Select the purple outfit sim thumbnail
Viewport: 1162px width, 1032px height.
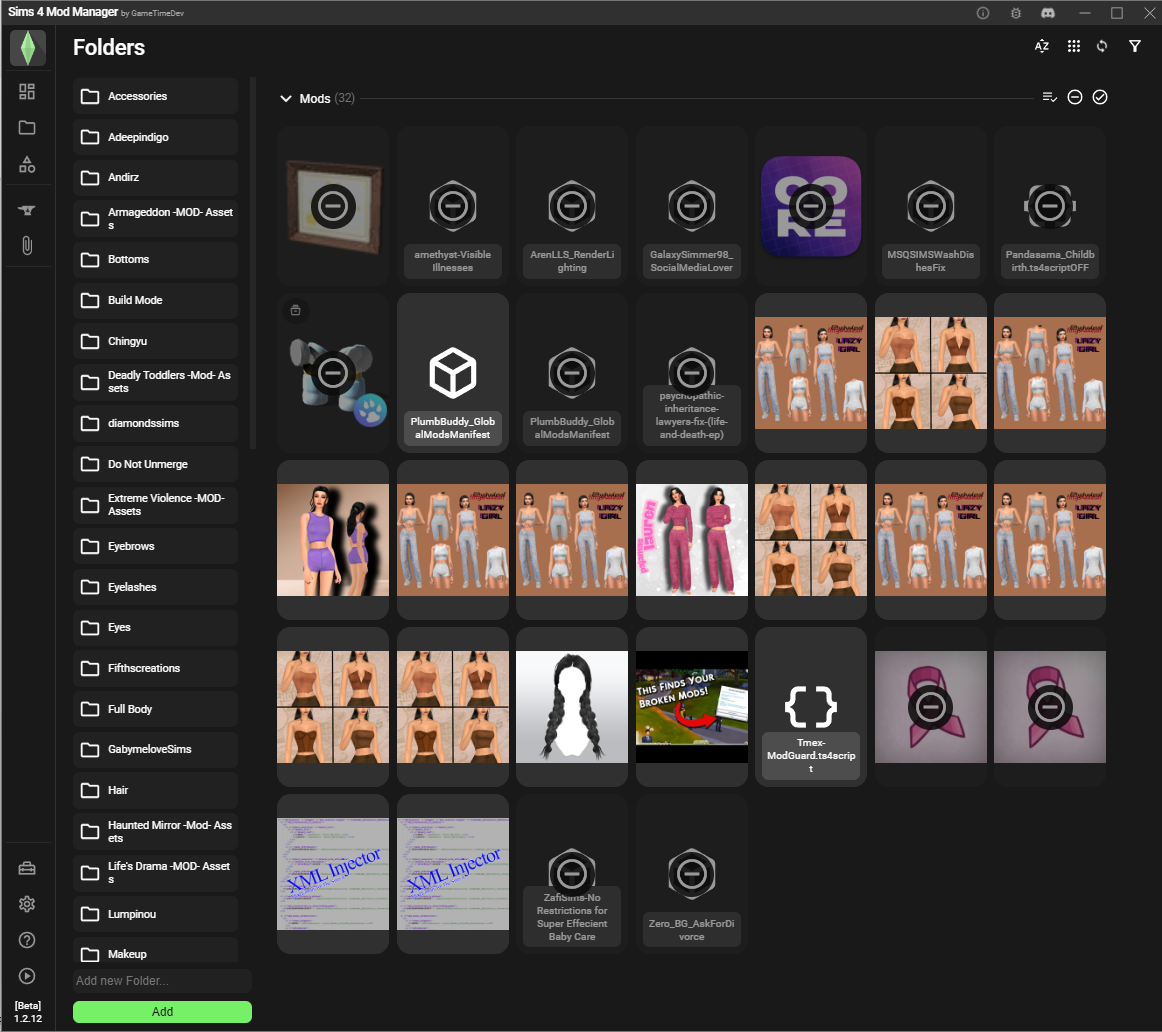pyautogui.click(x=333, y=540)
